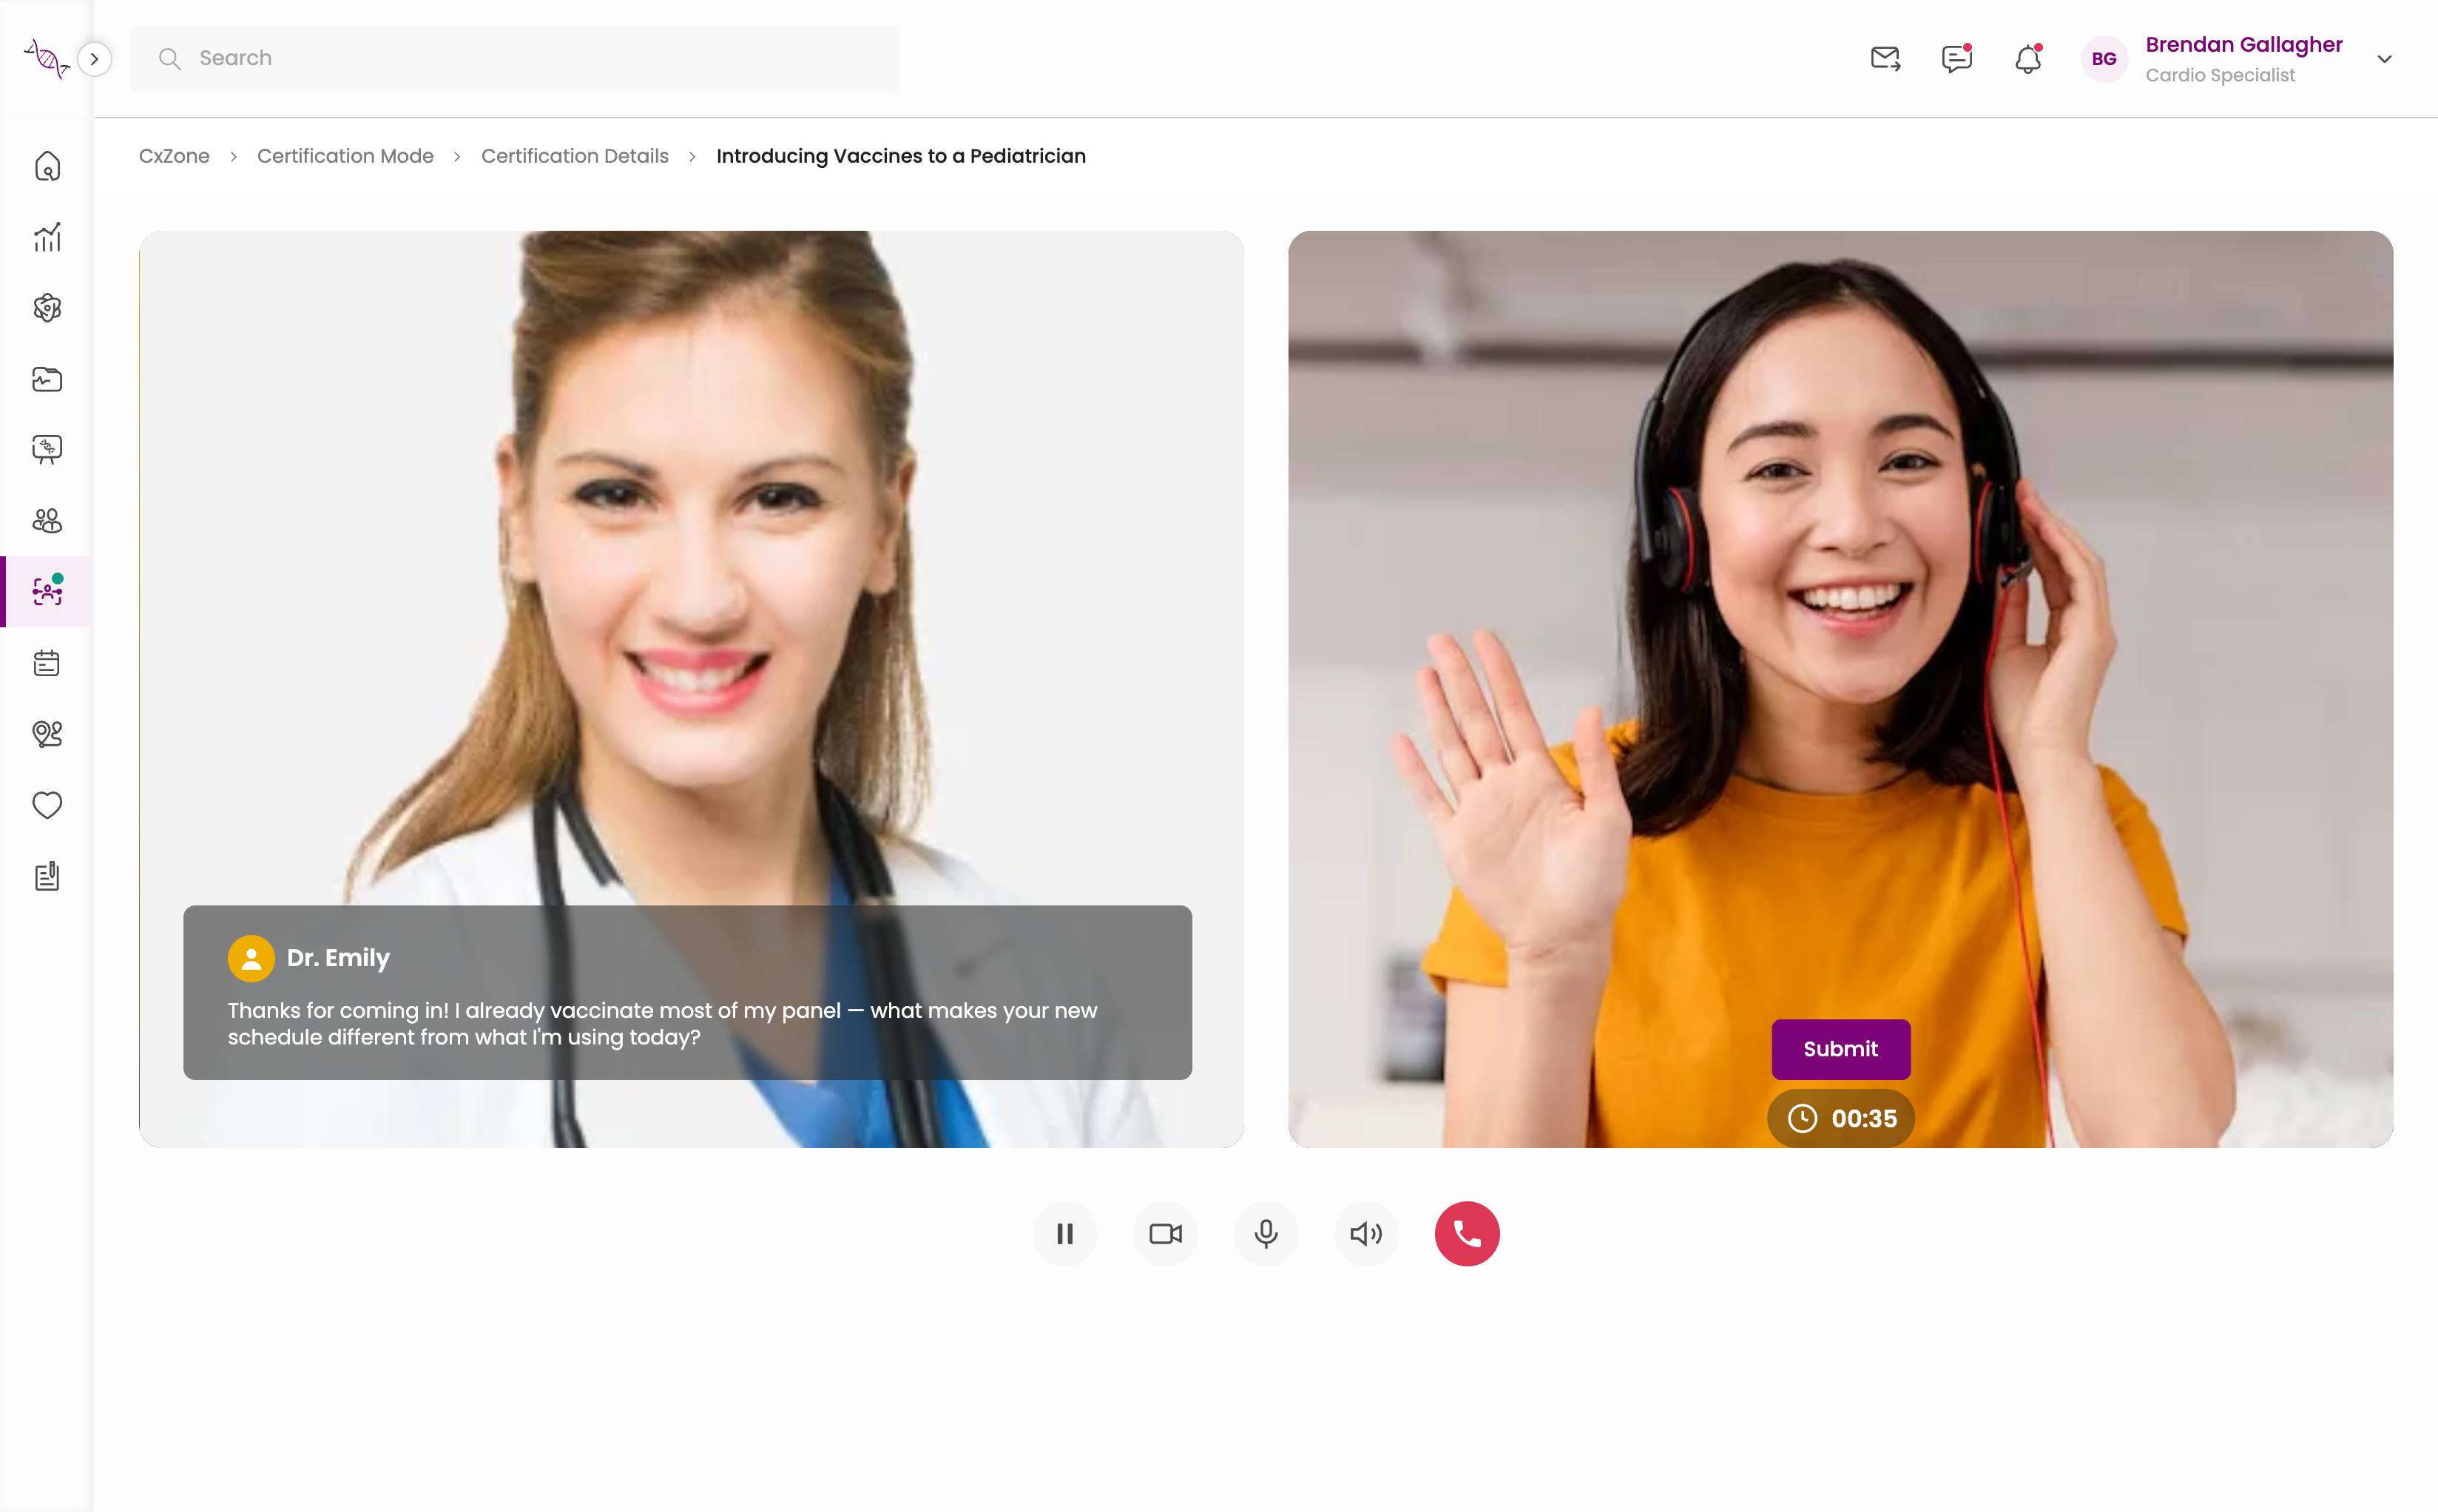Toggle the camera on or off
Viewport: 2438px width, 1512px height.
[1165, 1234]
